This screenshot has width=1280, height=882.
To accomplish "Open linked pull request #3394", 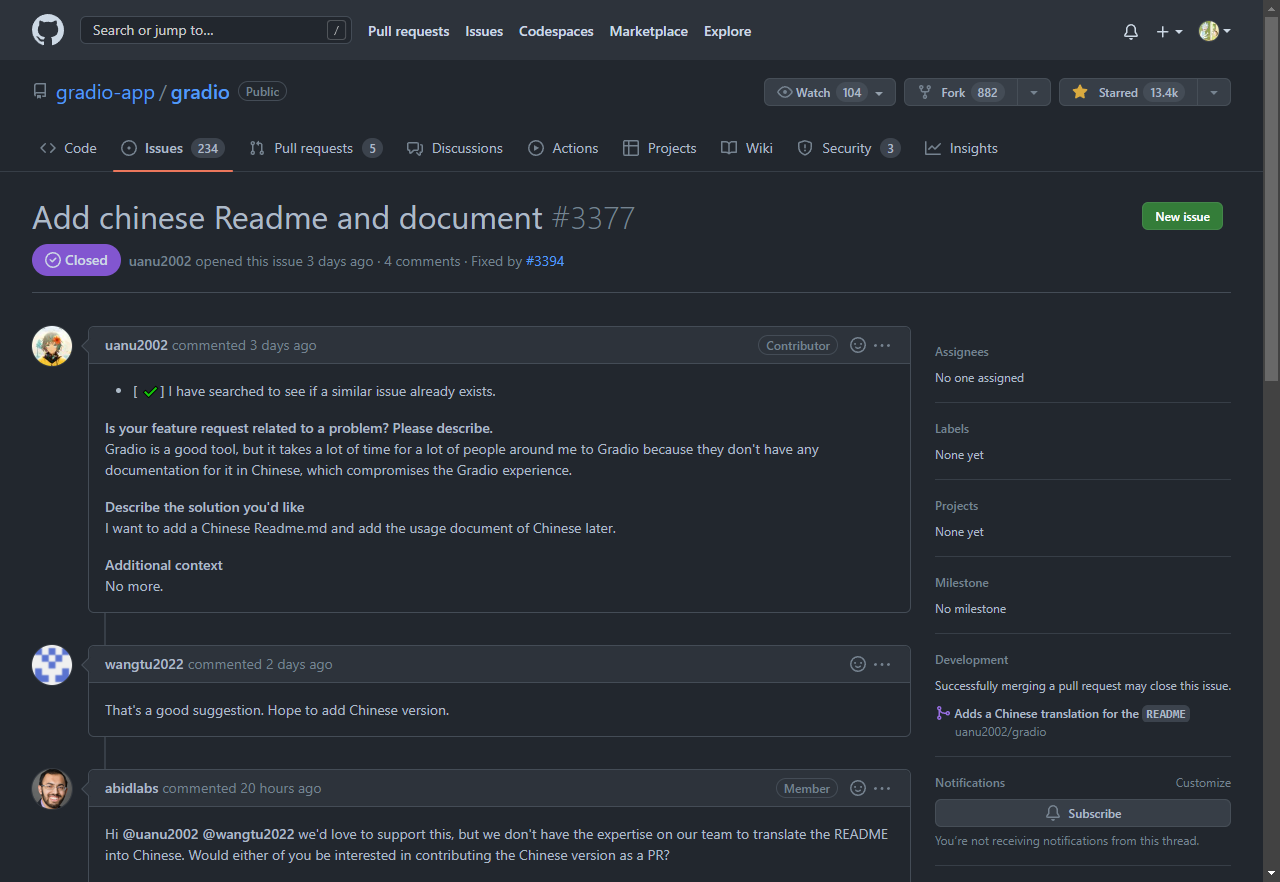I will coord(545,261).
